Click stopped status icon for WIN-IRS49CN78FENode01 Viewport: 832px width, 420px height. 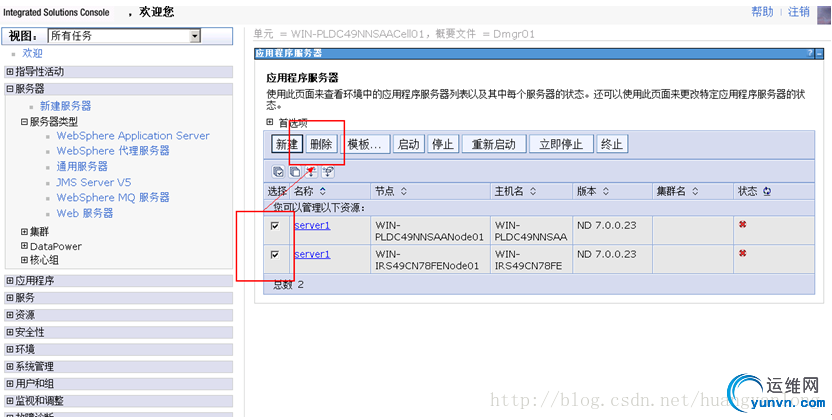pos(742,253)
